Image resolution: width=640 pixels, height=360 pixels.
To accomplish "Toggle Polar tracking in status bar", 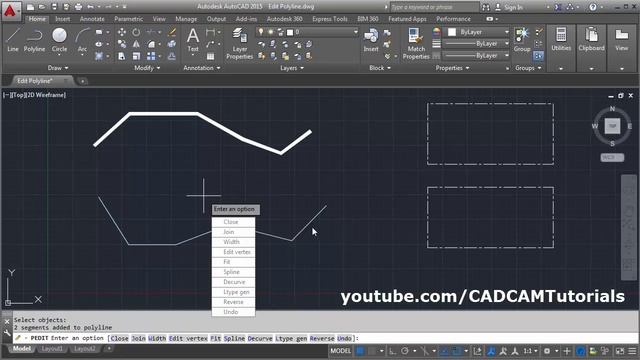I will (404, 351).
